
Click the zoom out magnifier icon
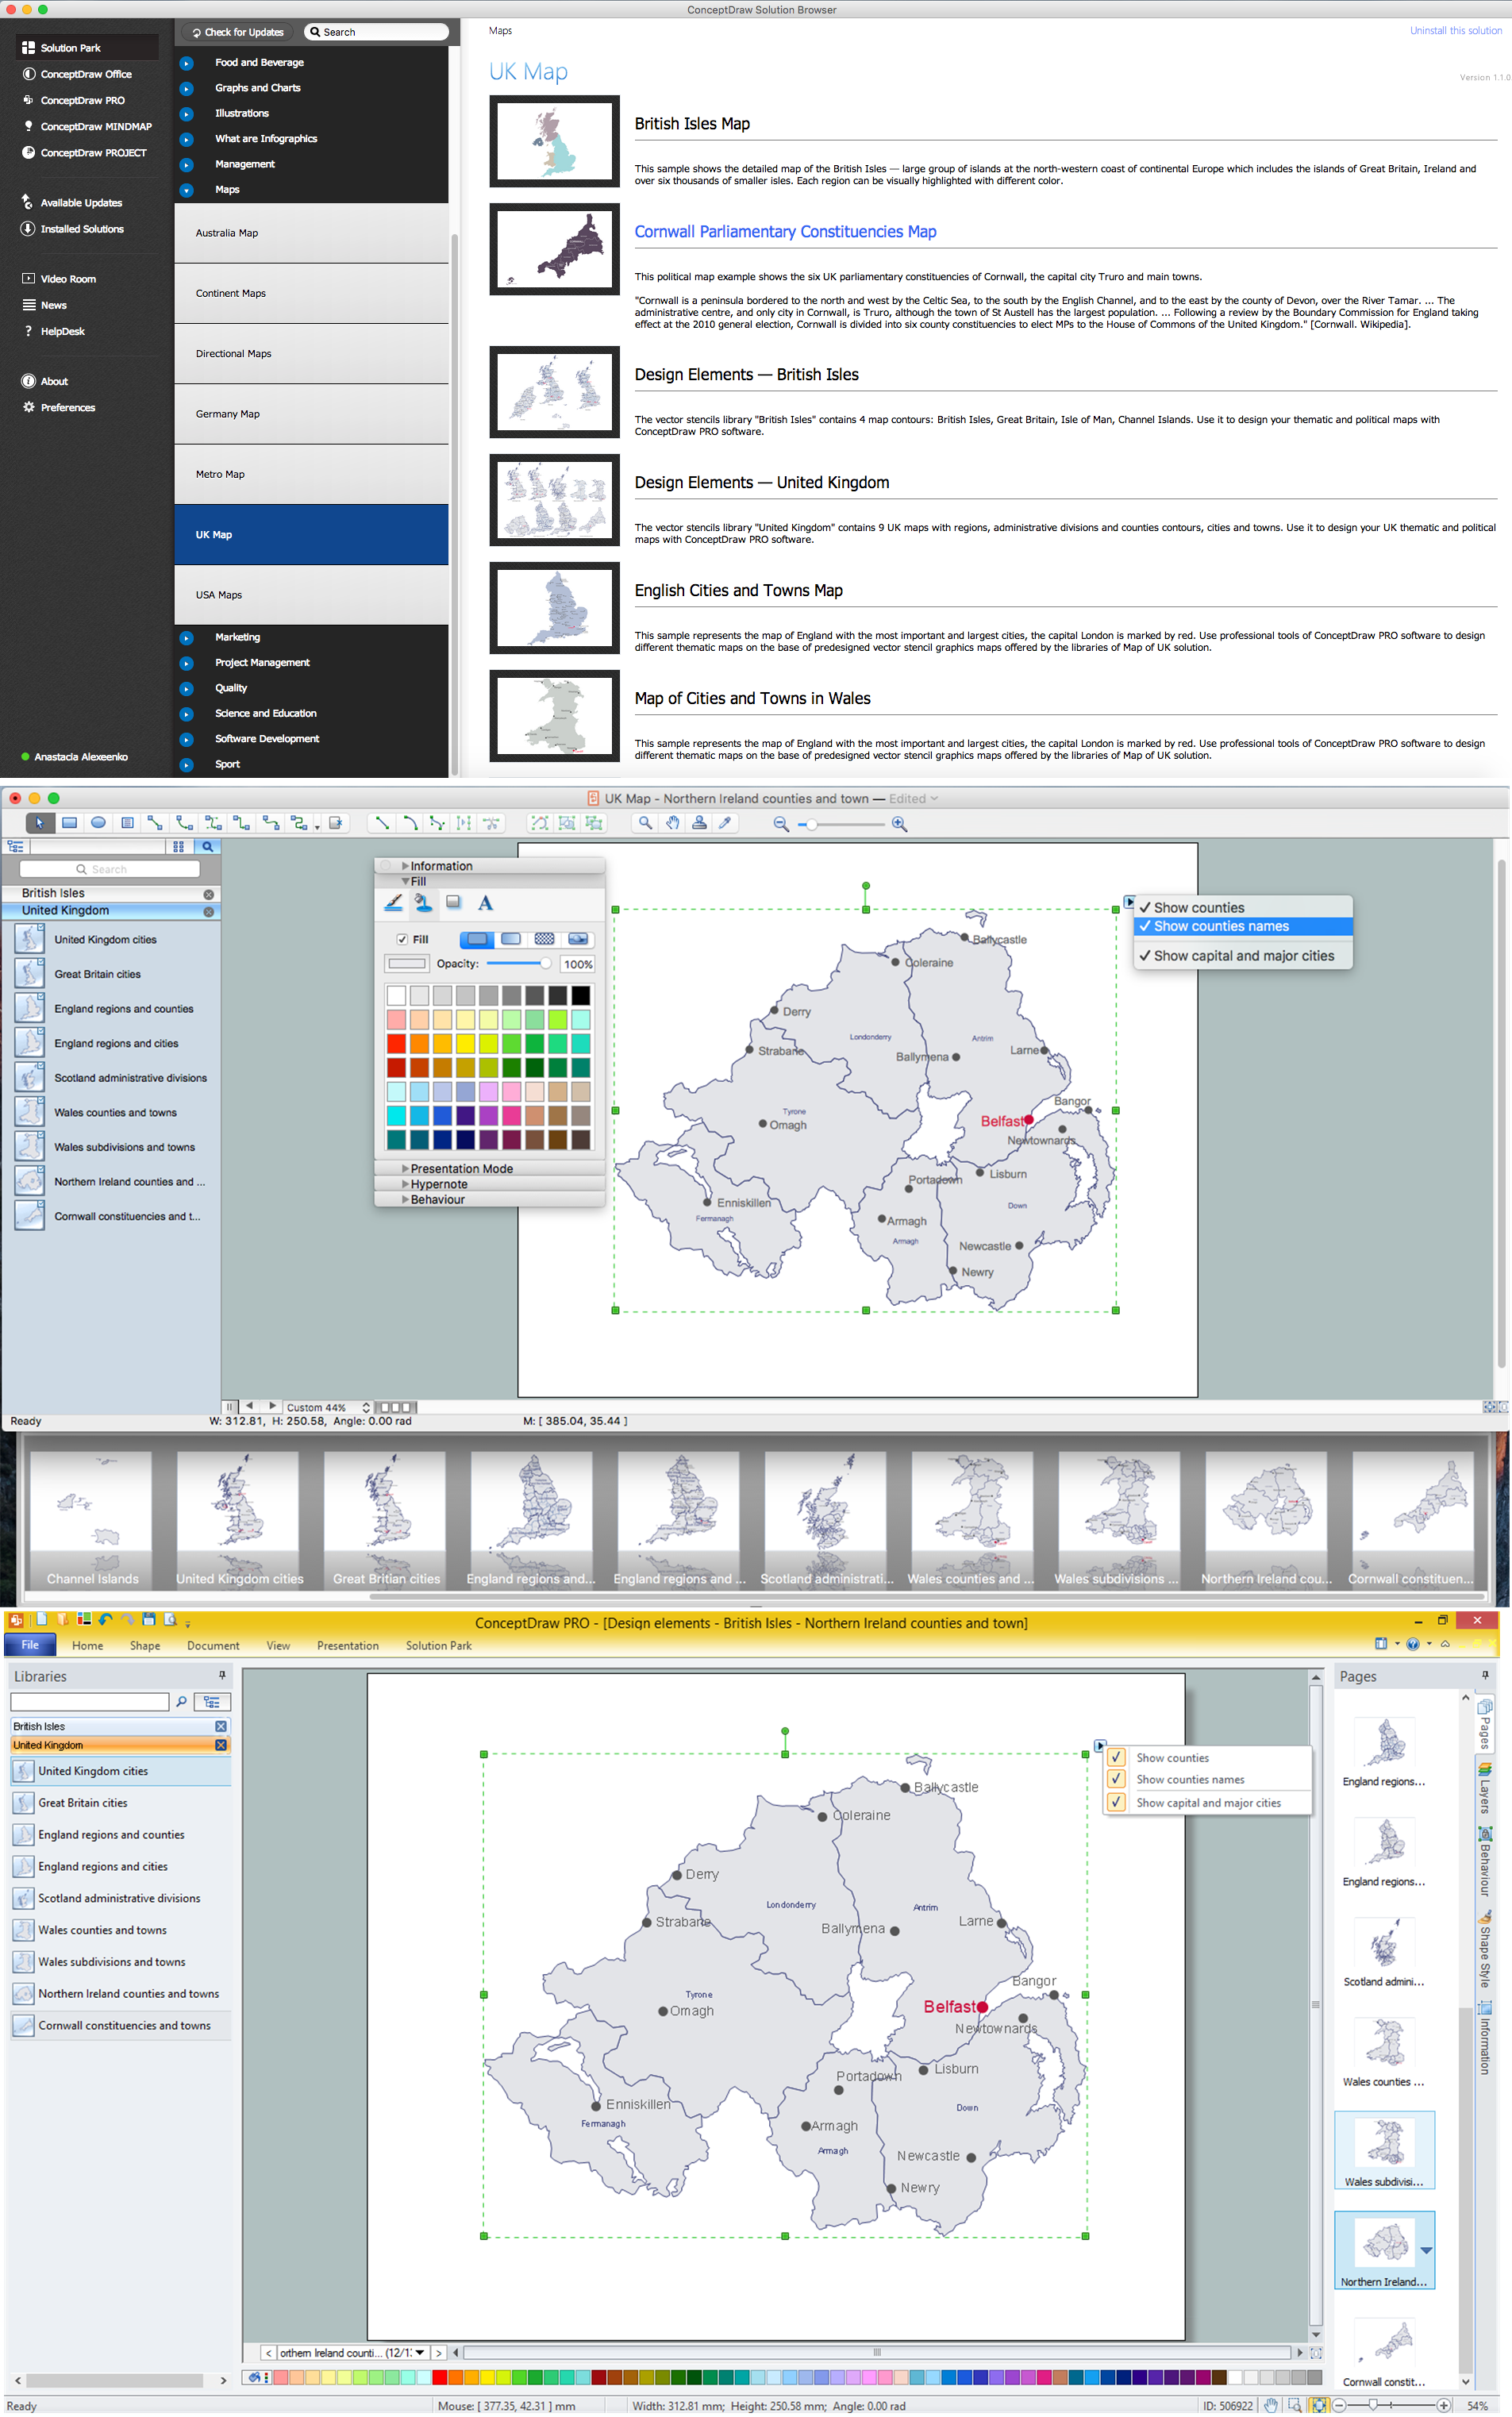click(781, 824)
